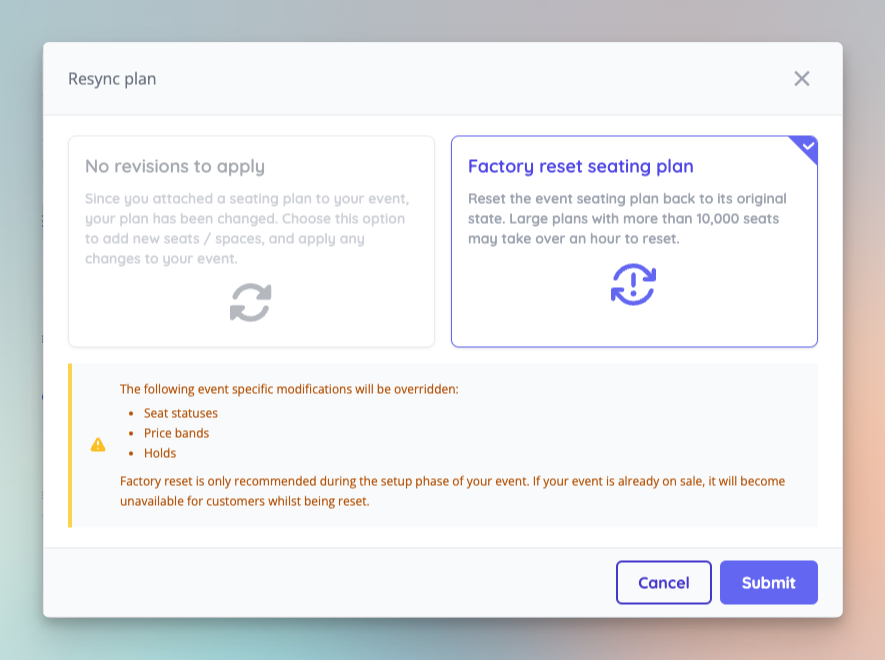Click the X to dismiss the dialog
The height and width of the screenshot is (660, 885).
point(801,78)
